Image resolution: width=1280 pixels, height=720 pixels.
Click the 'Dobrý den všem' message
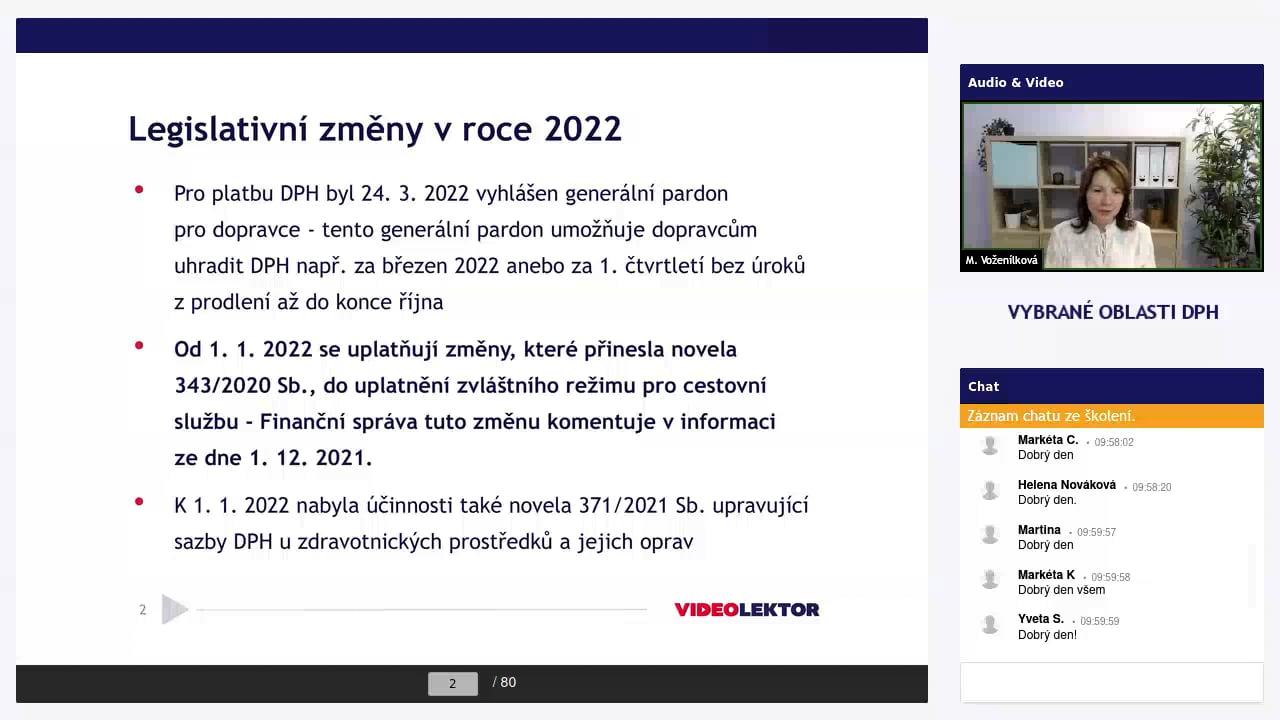coord(1061,590)
